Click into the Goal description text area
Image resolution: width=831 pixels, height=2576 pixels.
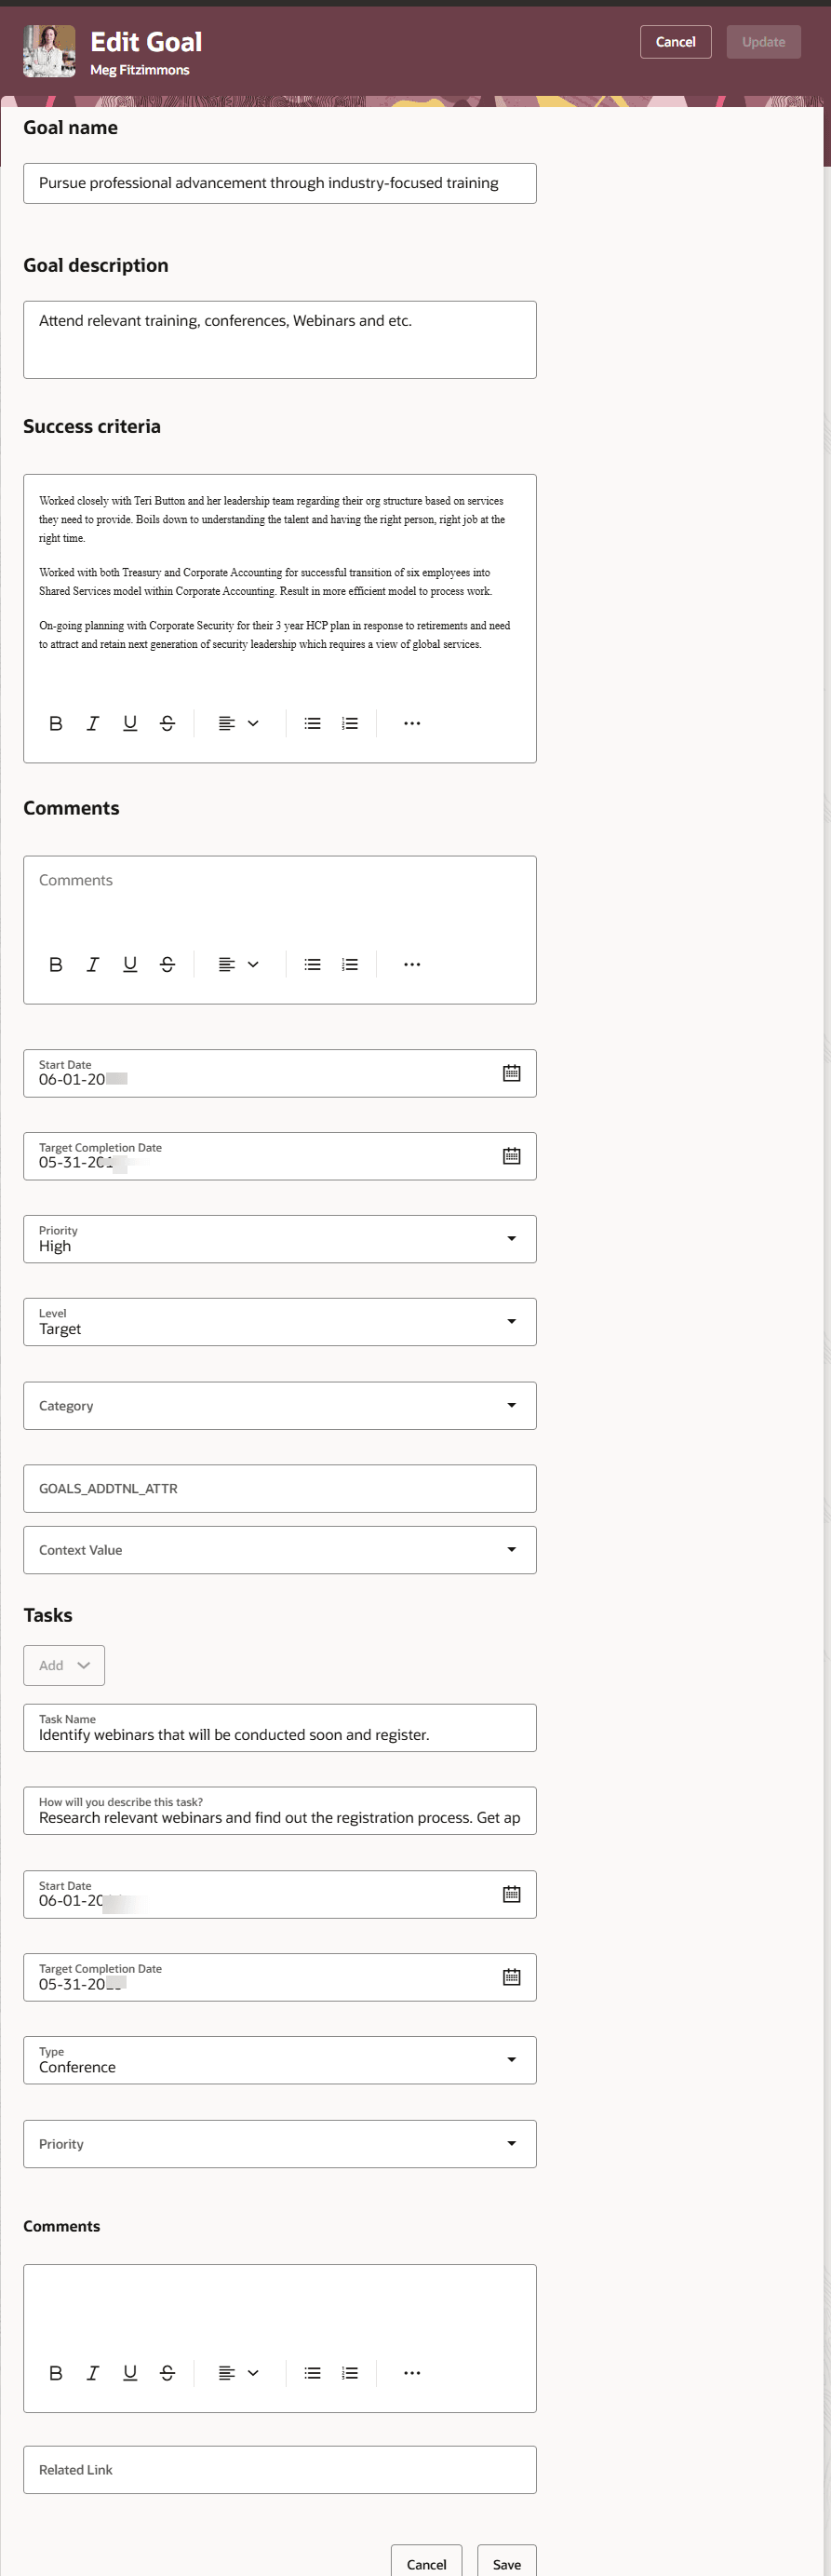[280, 340]
